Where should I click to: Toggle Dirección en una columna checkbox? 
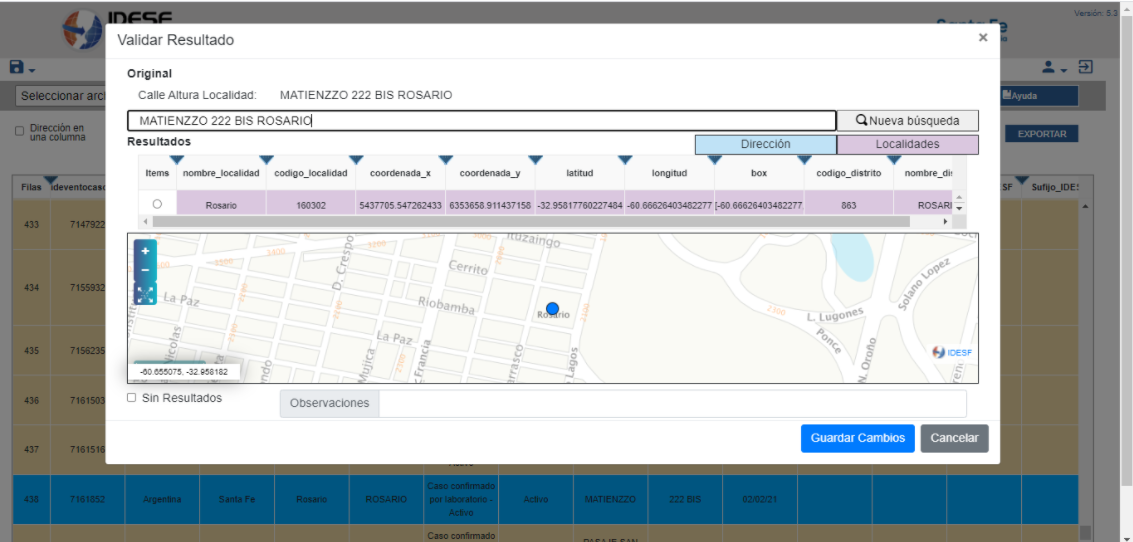pos(20,132)
